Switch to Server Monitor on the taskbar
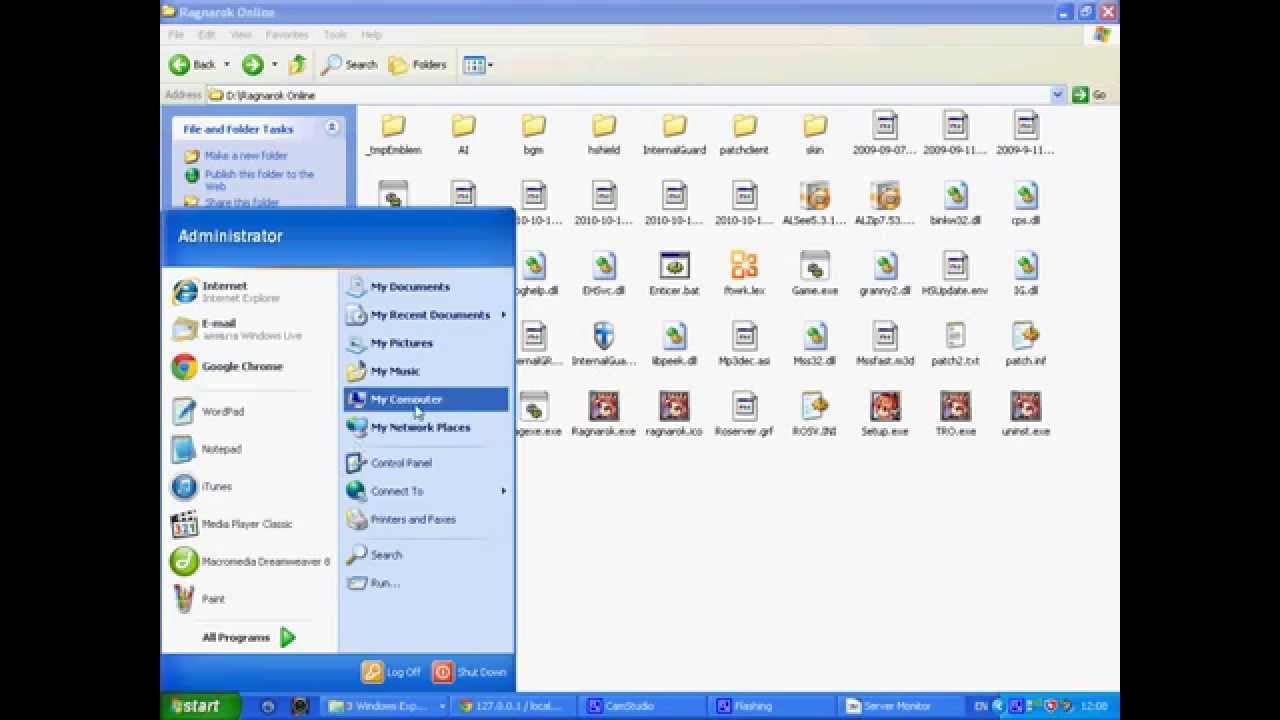Viewport: 1280px width, 720px height. point(900,706)
